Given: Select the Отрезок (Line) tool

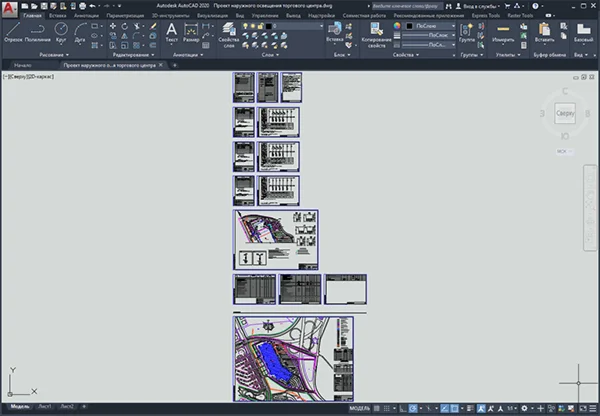Looking at the screenshot, I should coord(13,32).
